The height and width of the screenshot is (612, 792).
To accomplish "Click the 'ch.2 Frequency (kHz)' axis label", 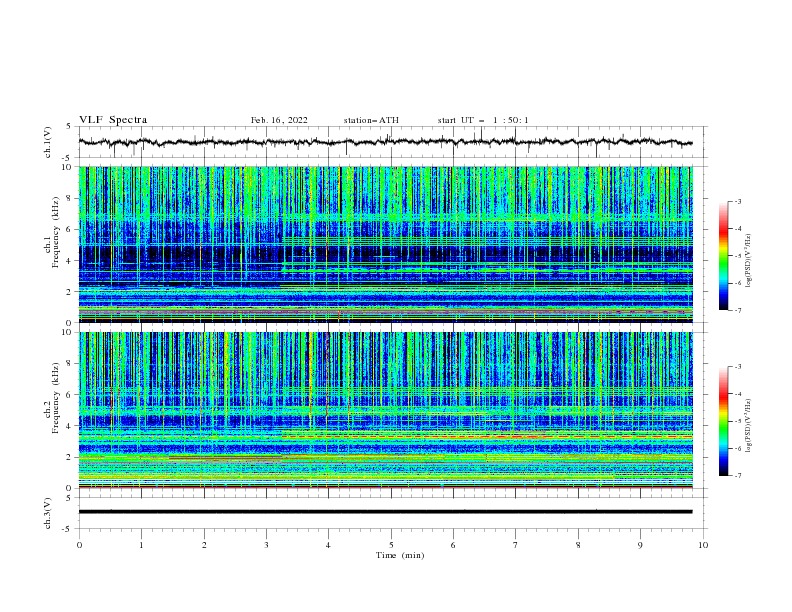I will 52,398.
